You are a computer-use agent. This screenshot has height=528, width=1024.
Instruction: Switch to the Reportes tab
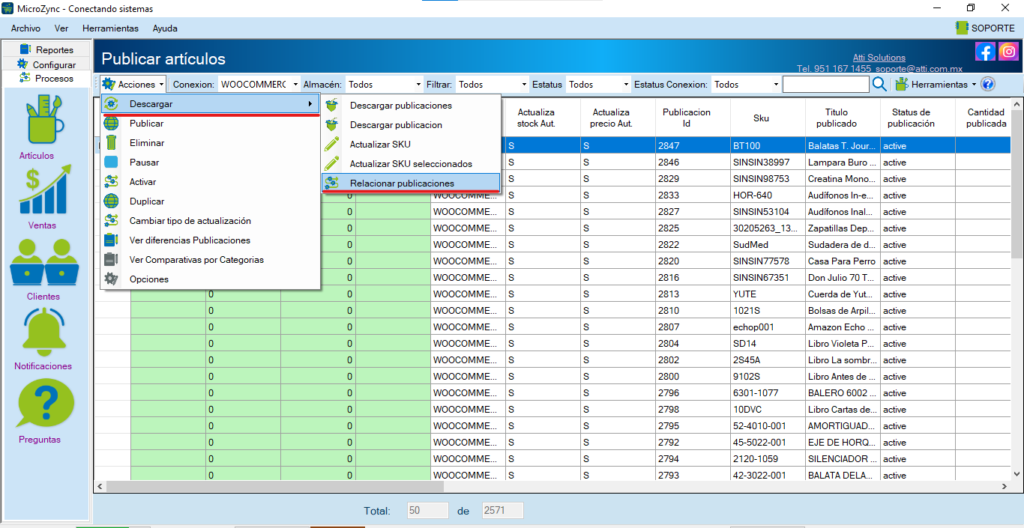pos(46,50)
